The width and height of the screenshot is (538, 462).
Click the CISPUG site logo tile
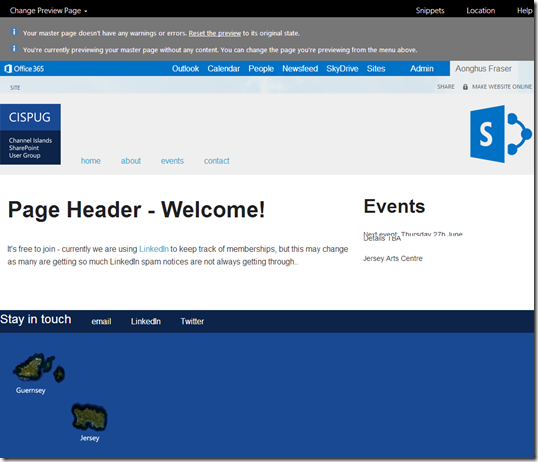point(30,134)
